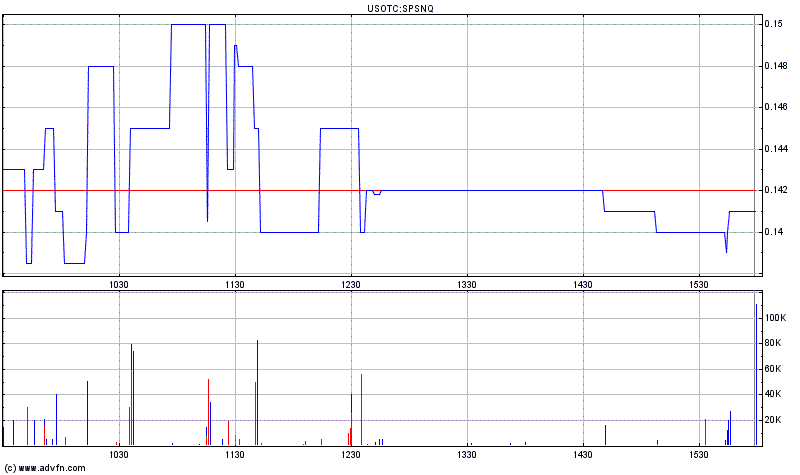
Task: Click the 1030 time label under volume chart
Action: tap(119, 455)
